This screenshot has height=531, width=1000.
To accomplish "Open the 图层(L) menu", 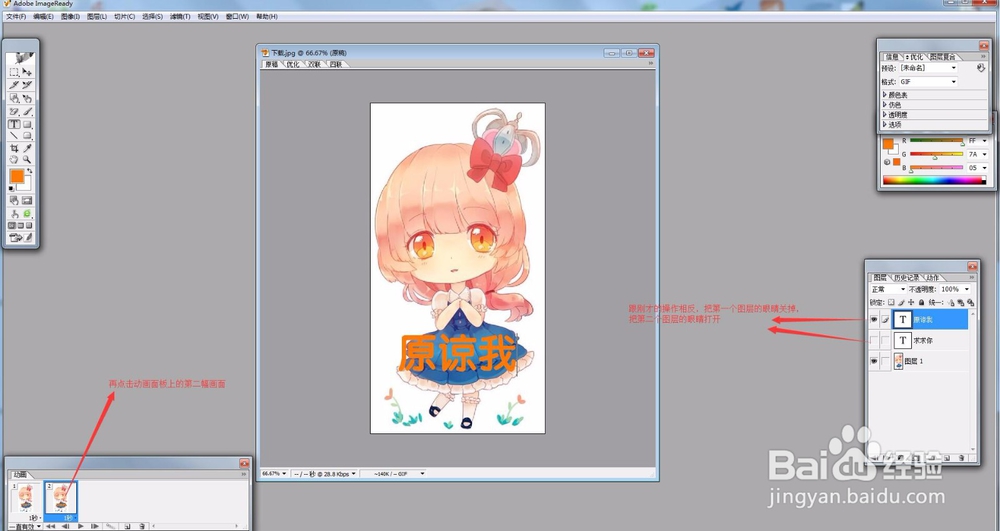I will (x=97, y=17).
